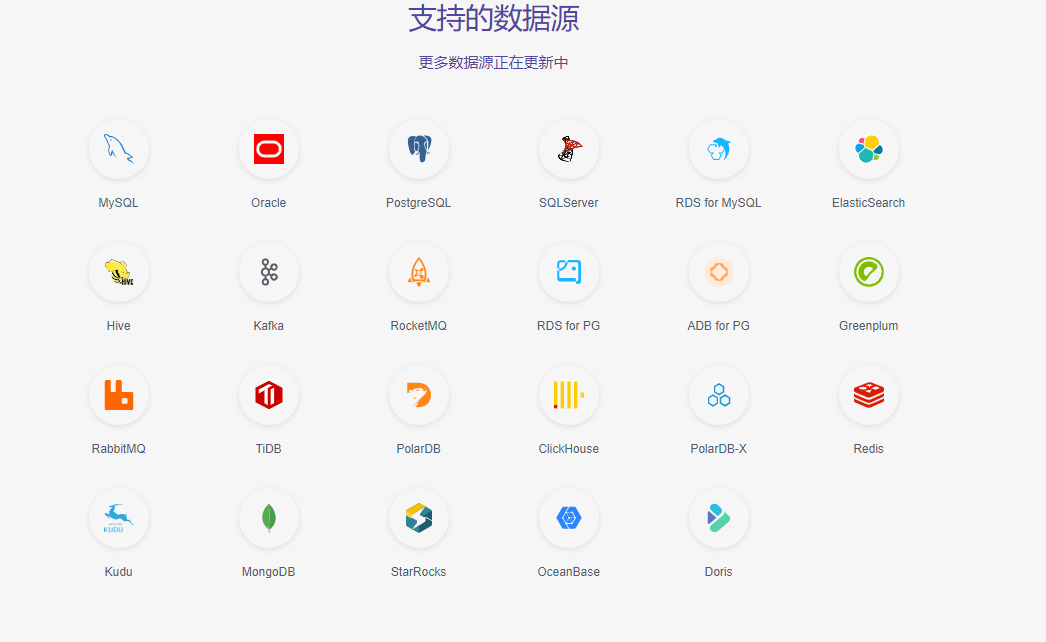This screenshot has height=642, width=1046.
Task: Click the red Redis icon
Action: (x=869, y=395)
